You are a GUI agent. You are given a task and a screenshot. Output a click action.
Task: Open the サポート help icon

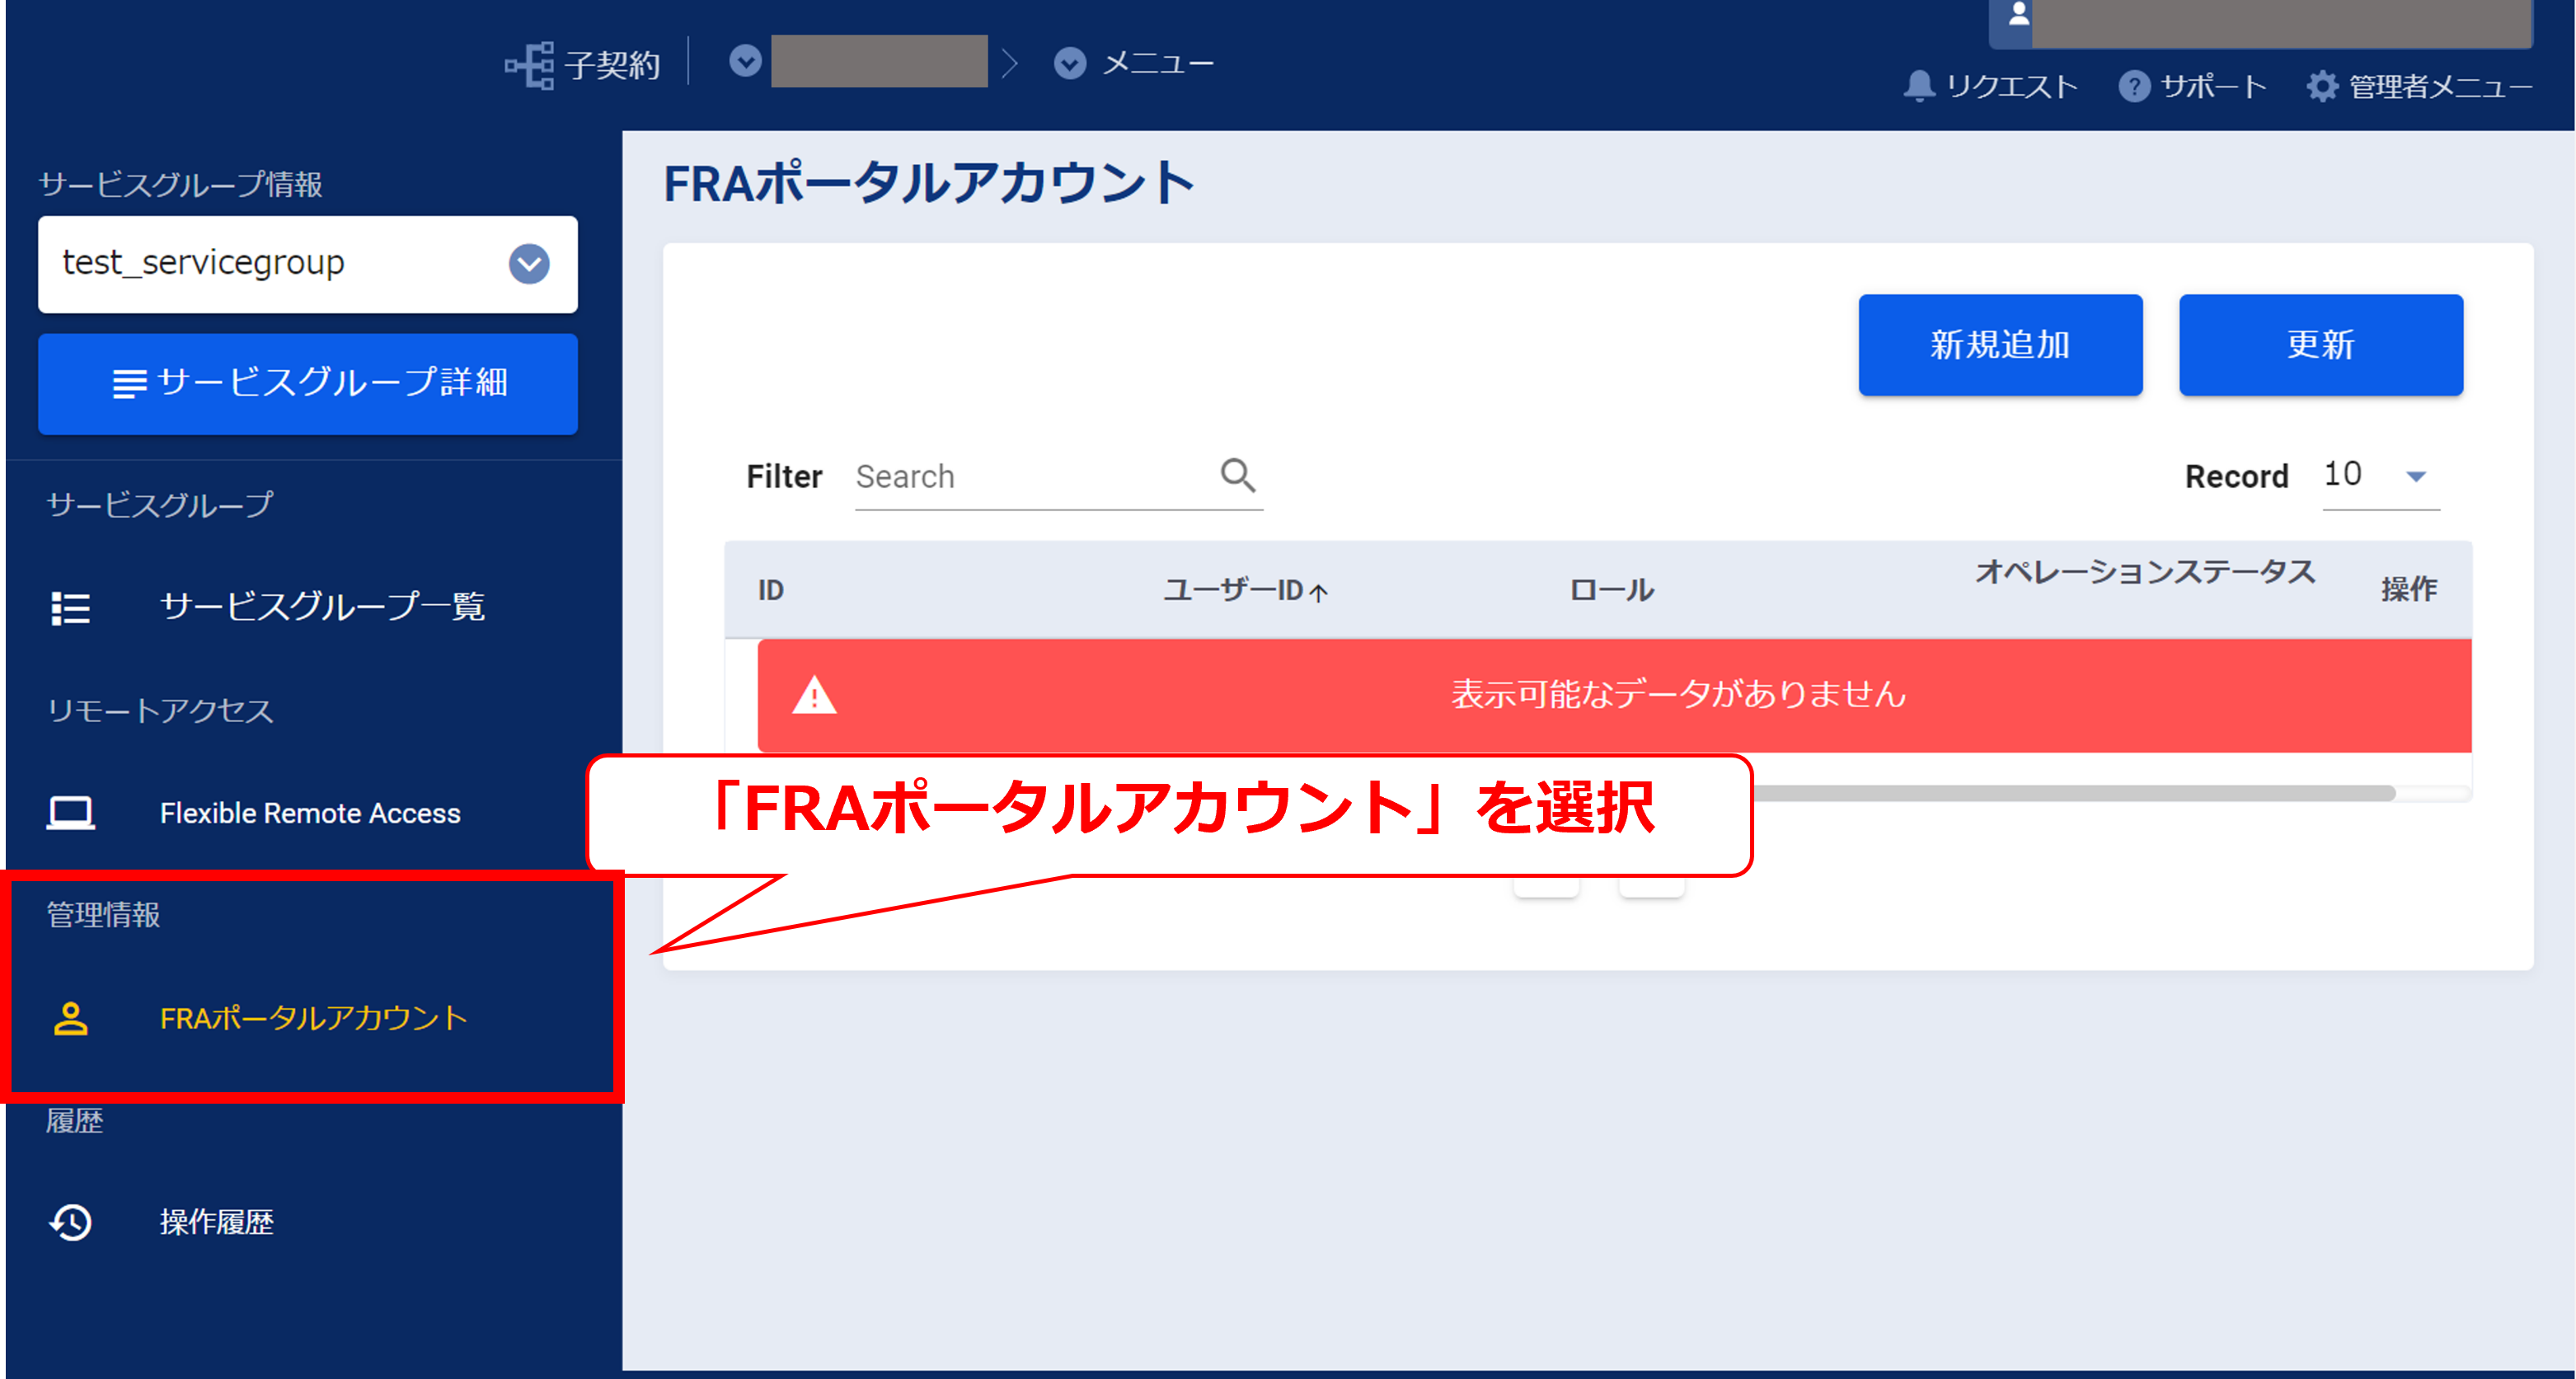[x=2136, y=87]
